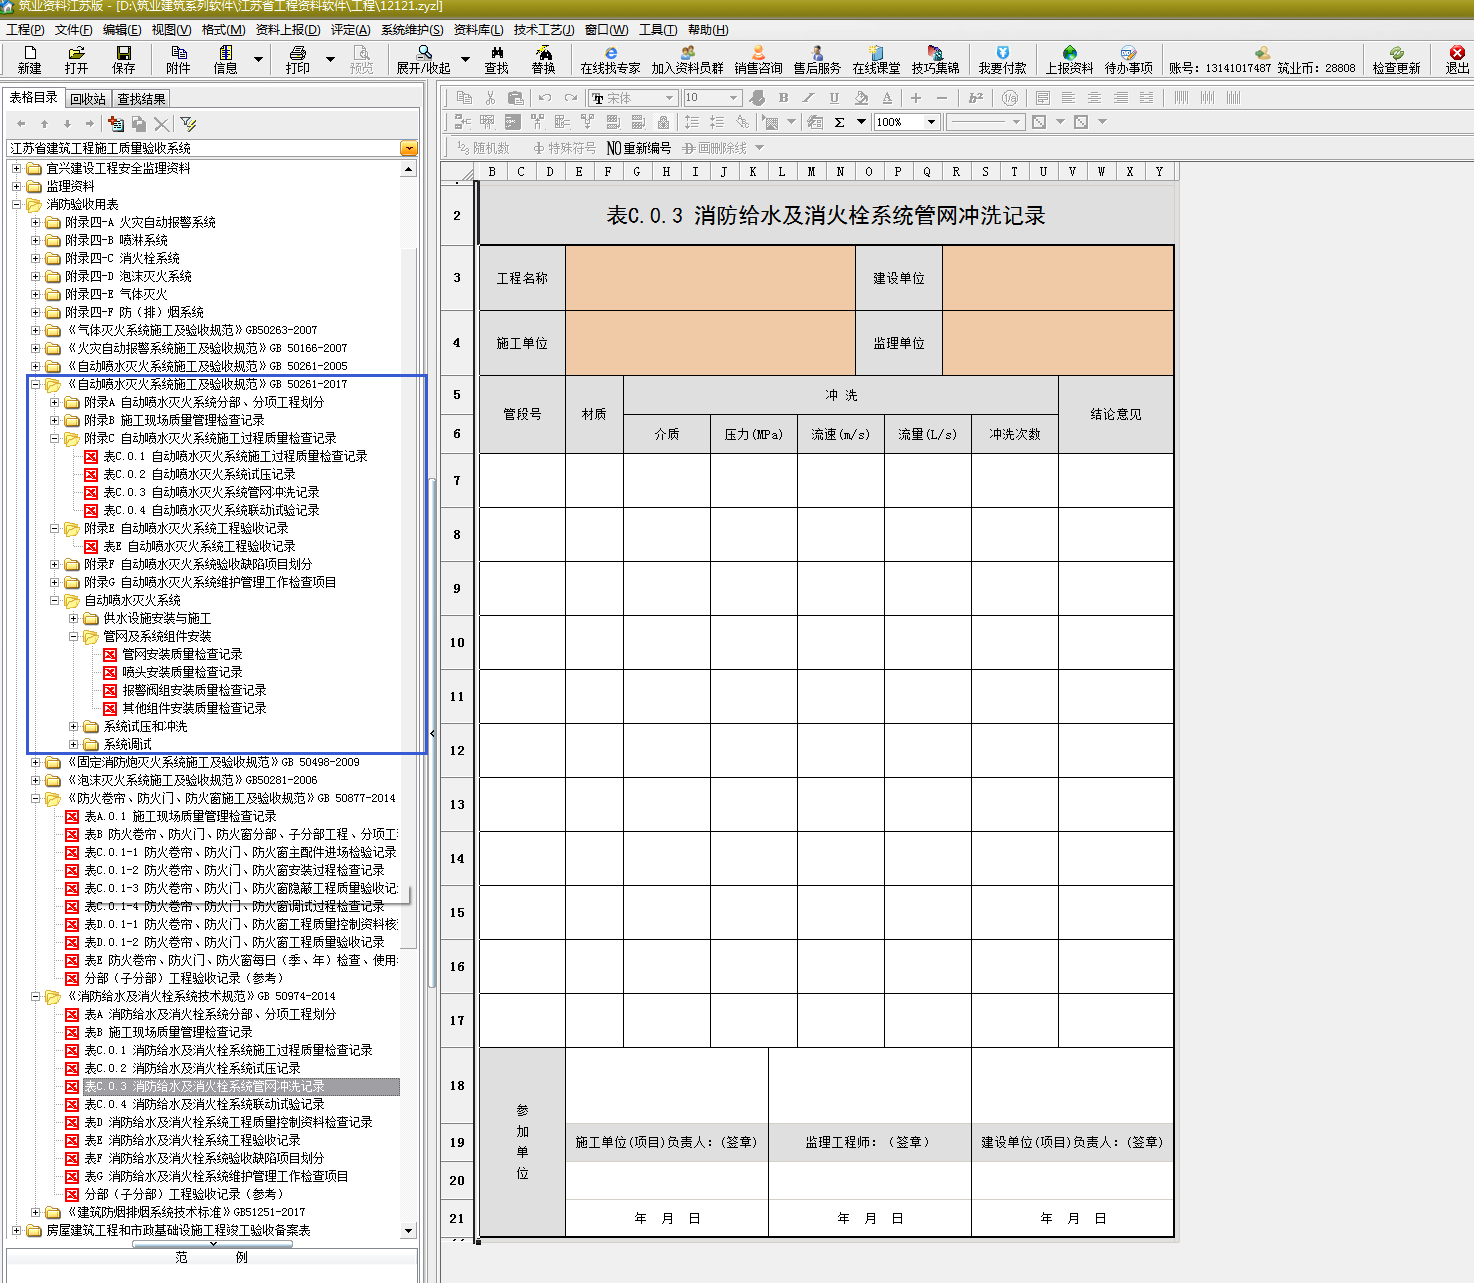Open the 打印 dropdown arrow
Viewport: 1474px width, 1283px height.
pos(331,60)
